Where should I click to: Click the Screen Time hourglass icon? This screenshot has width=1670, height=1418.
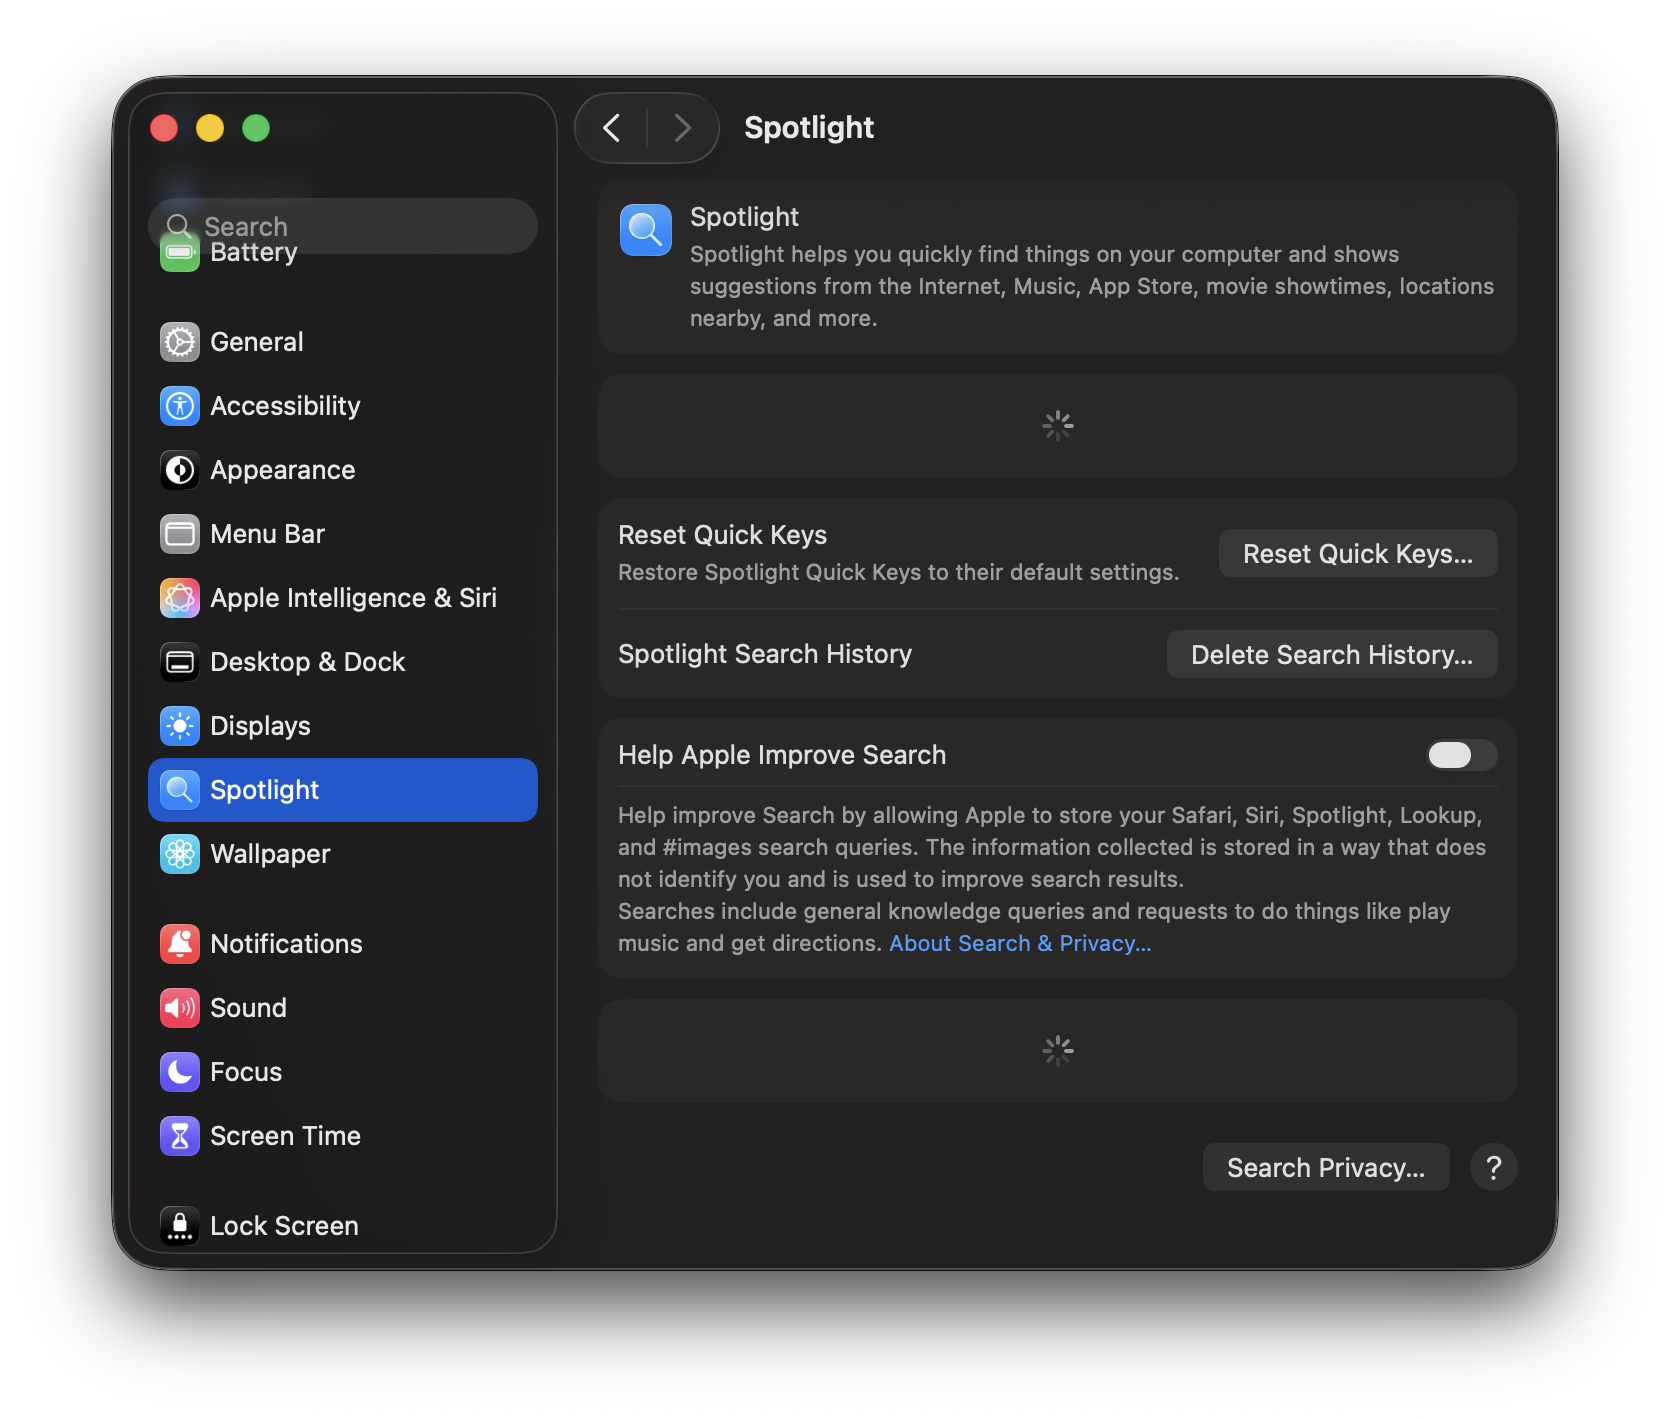pos(180,1136)
